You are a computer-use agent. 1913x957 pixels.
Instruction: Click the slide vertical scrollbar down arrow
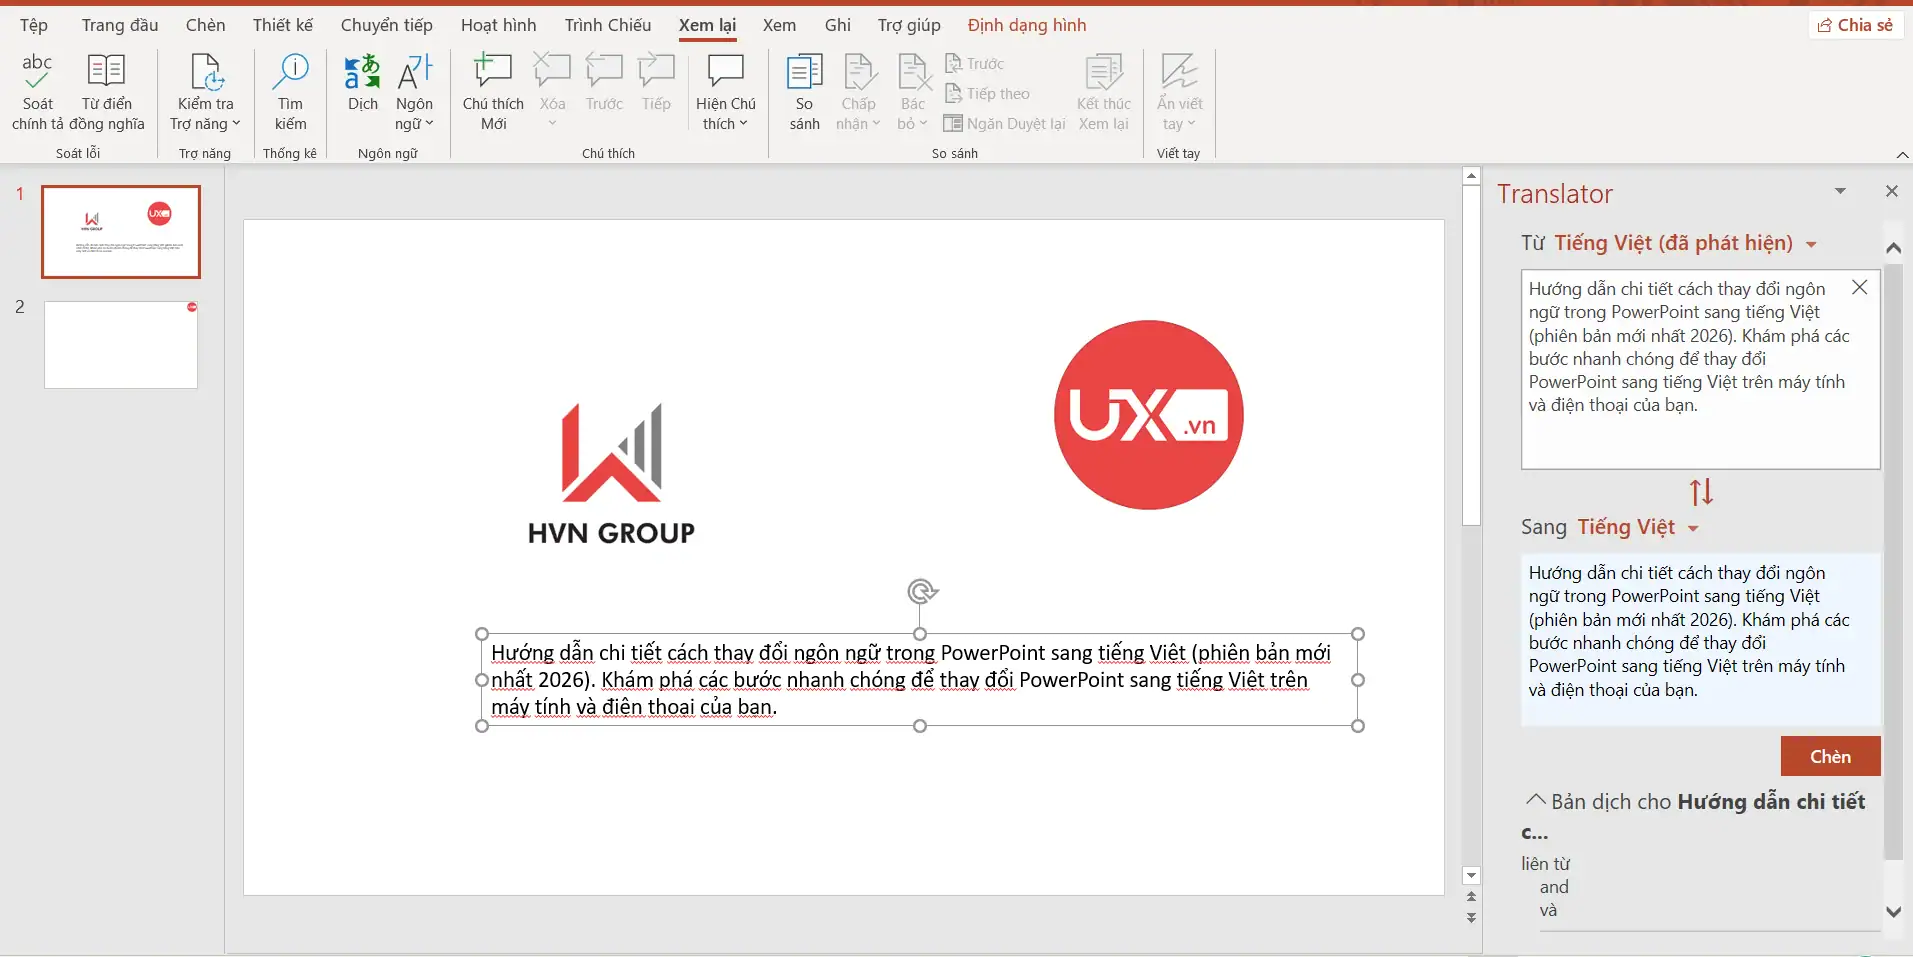pyautogui.click(x=1471, y=876)
